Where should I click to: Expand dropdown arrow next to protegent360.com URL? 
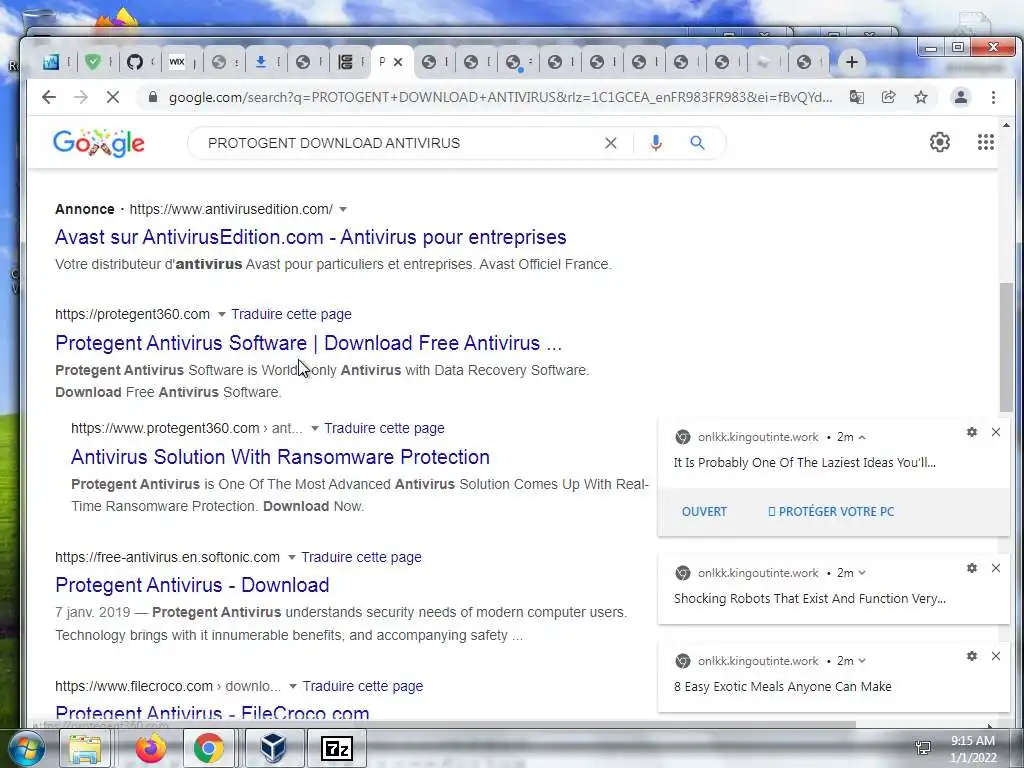point(221,315)
